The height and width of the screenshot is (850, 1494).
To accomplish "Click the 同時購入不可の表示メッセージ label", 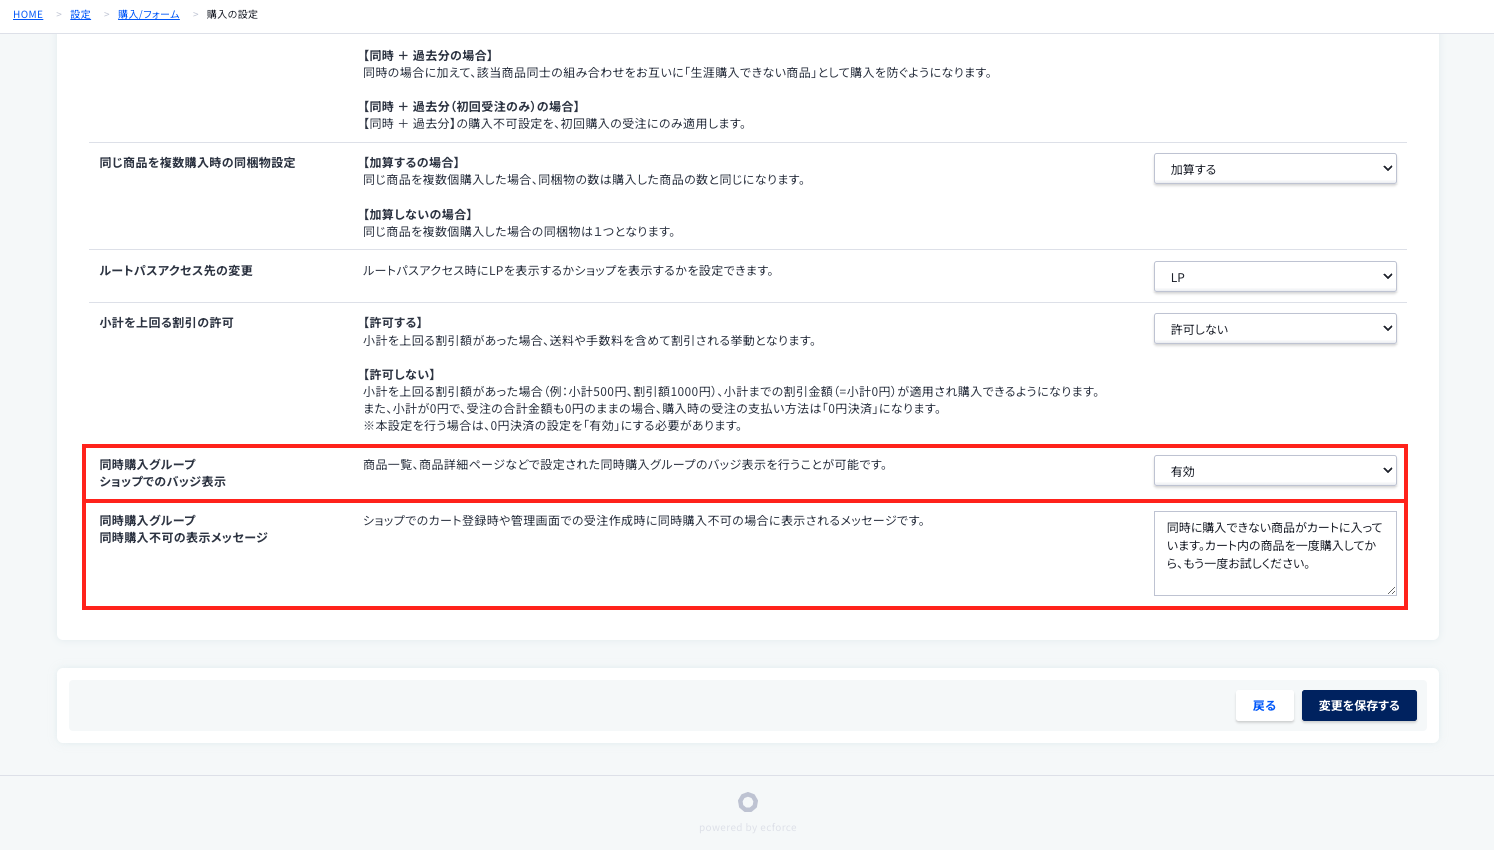I will coord(183,538).
